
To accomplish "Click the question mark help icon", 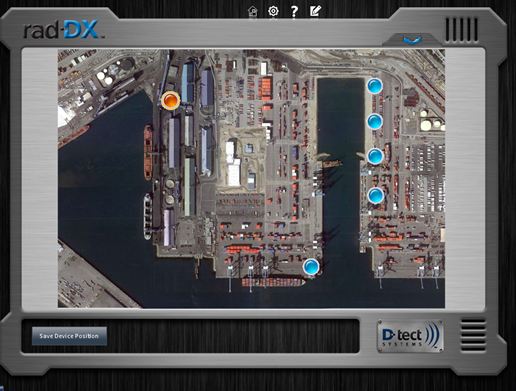I will tap(294, 12).
